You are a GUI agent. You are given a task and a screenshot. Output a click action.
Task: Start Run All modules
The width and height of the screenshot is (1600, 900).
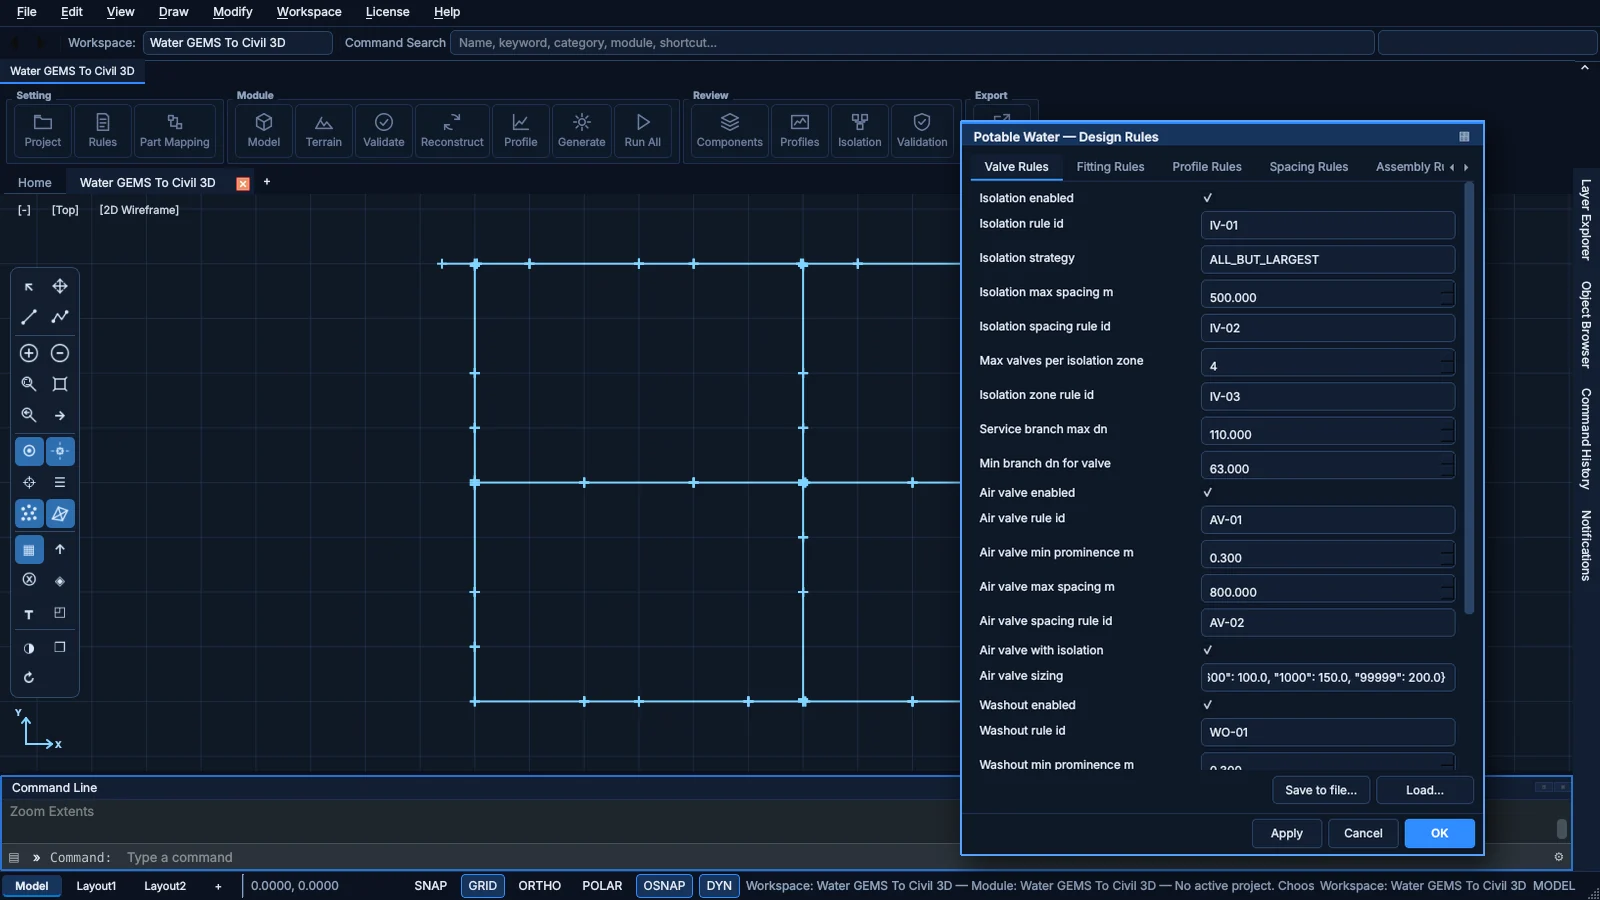(x=642, y=131)
